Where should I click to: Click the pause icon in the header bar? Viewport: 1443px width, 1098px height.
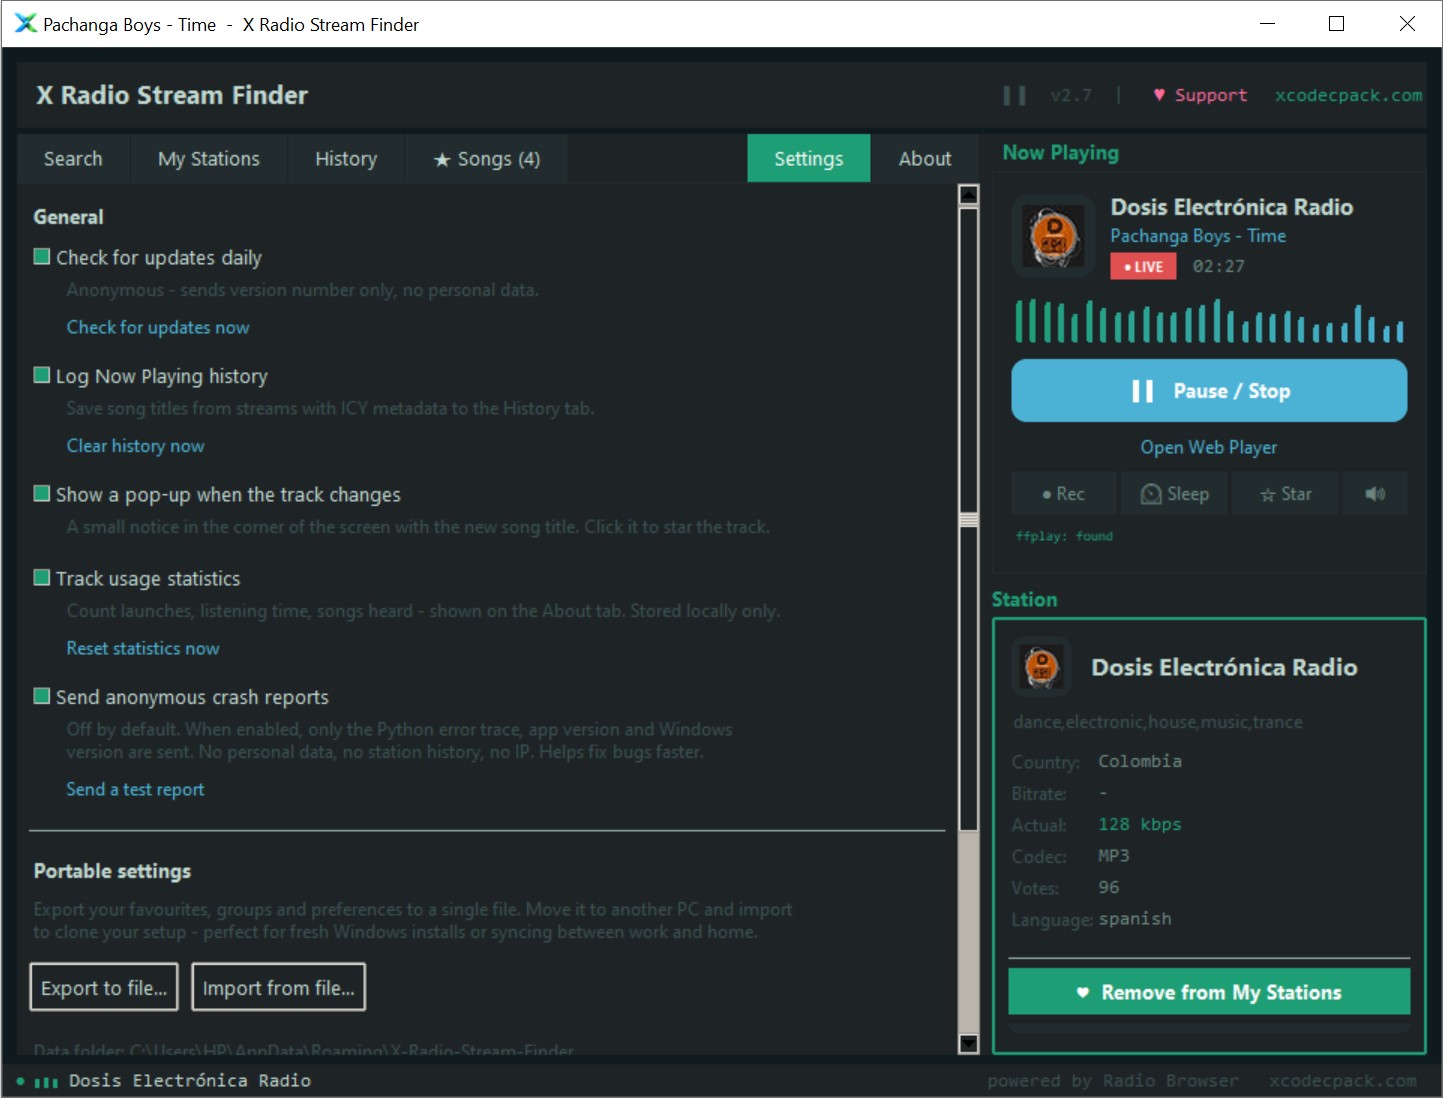[x=1014, y=95]
